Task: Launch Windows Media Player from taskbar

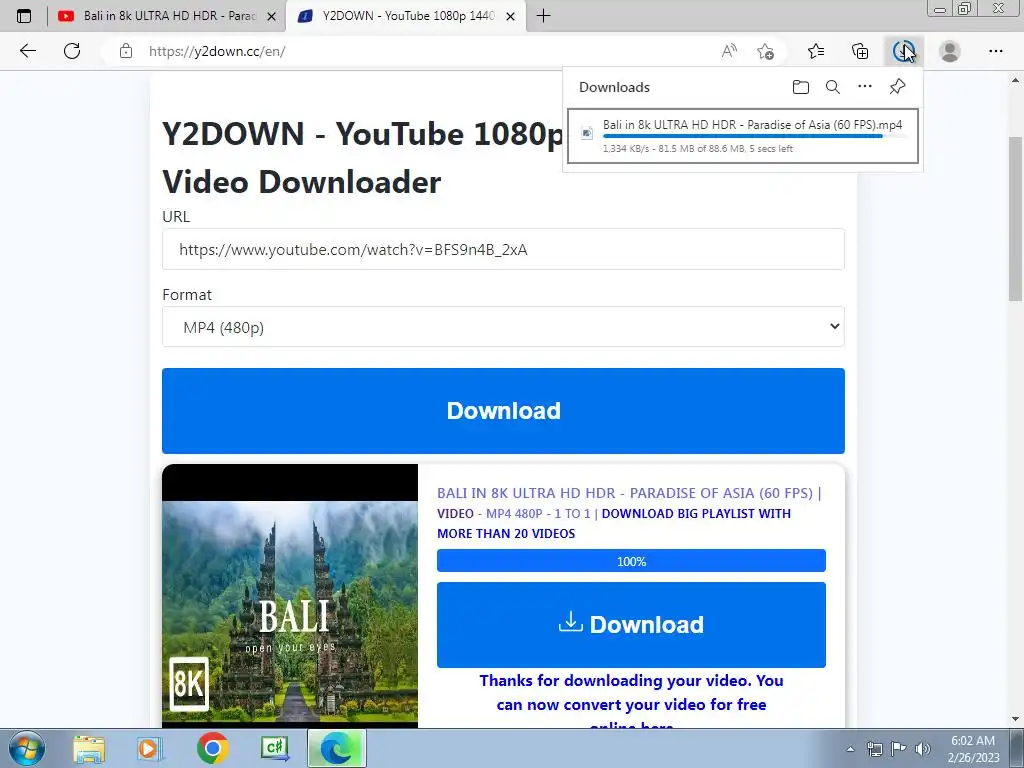Action: pyautogui.click(x=150, y=749)
